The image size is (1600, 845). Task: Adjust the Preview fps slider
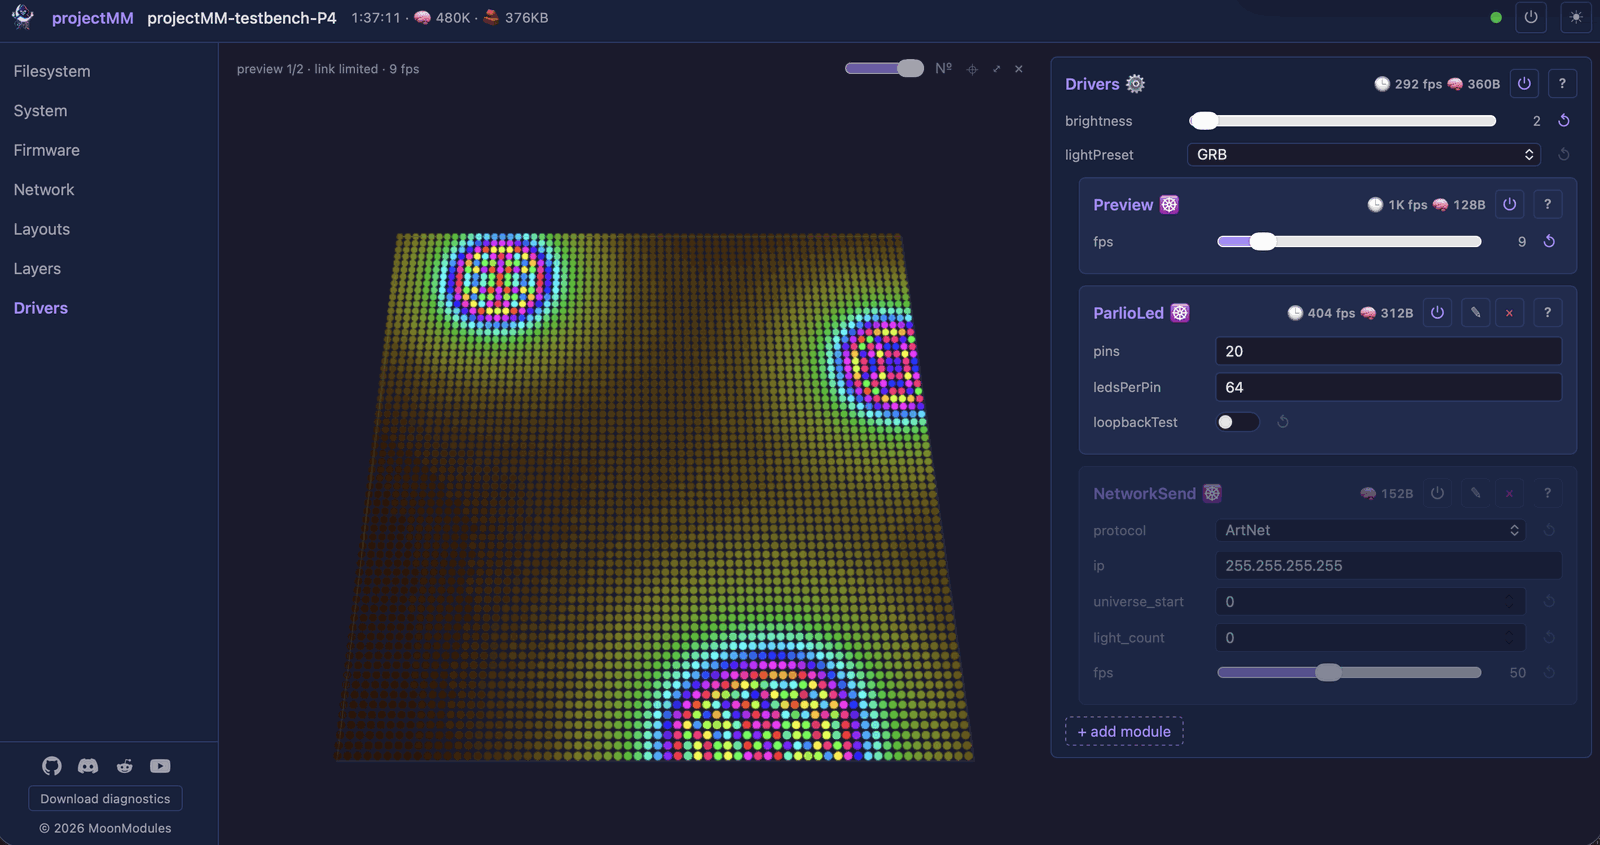click(1349, 241)
